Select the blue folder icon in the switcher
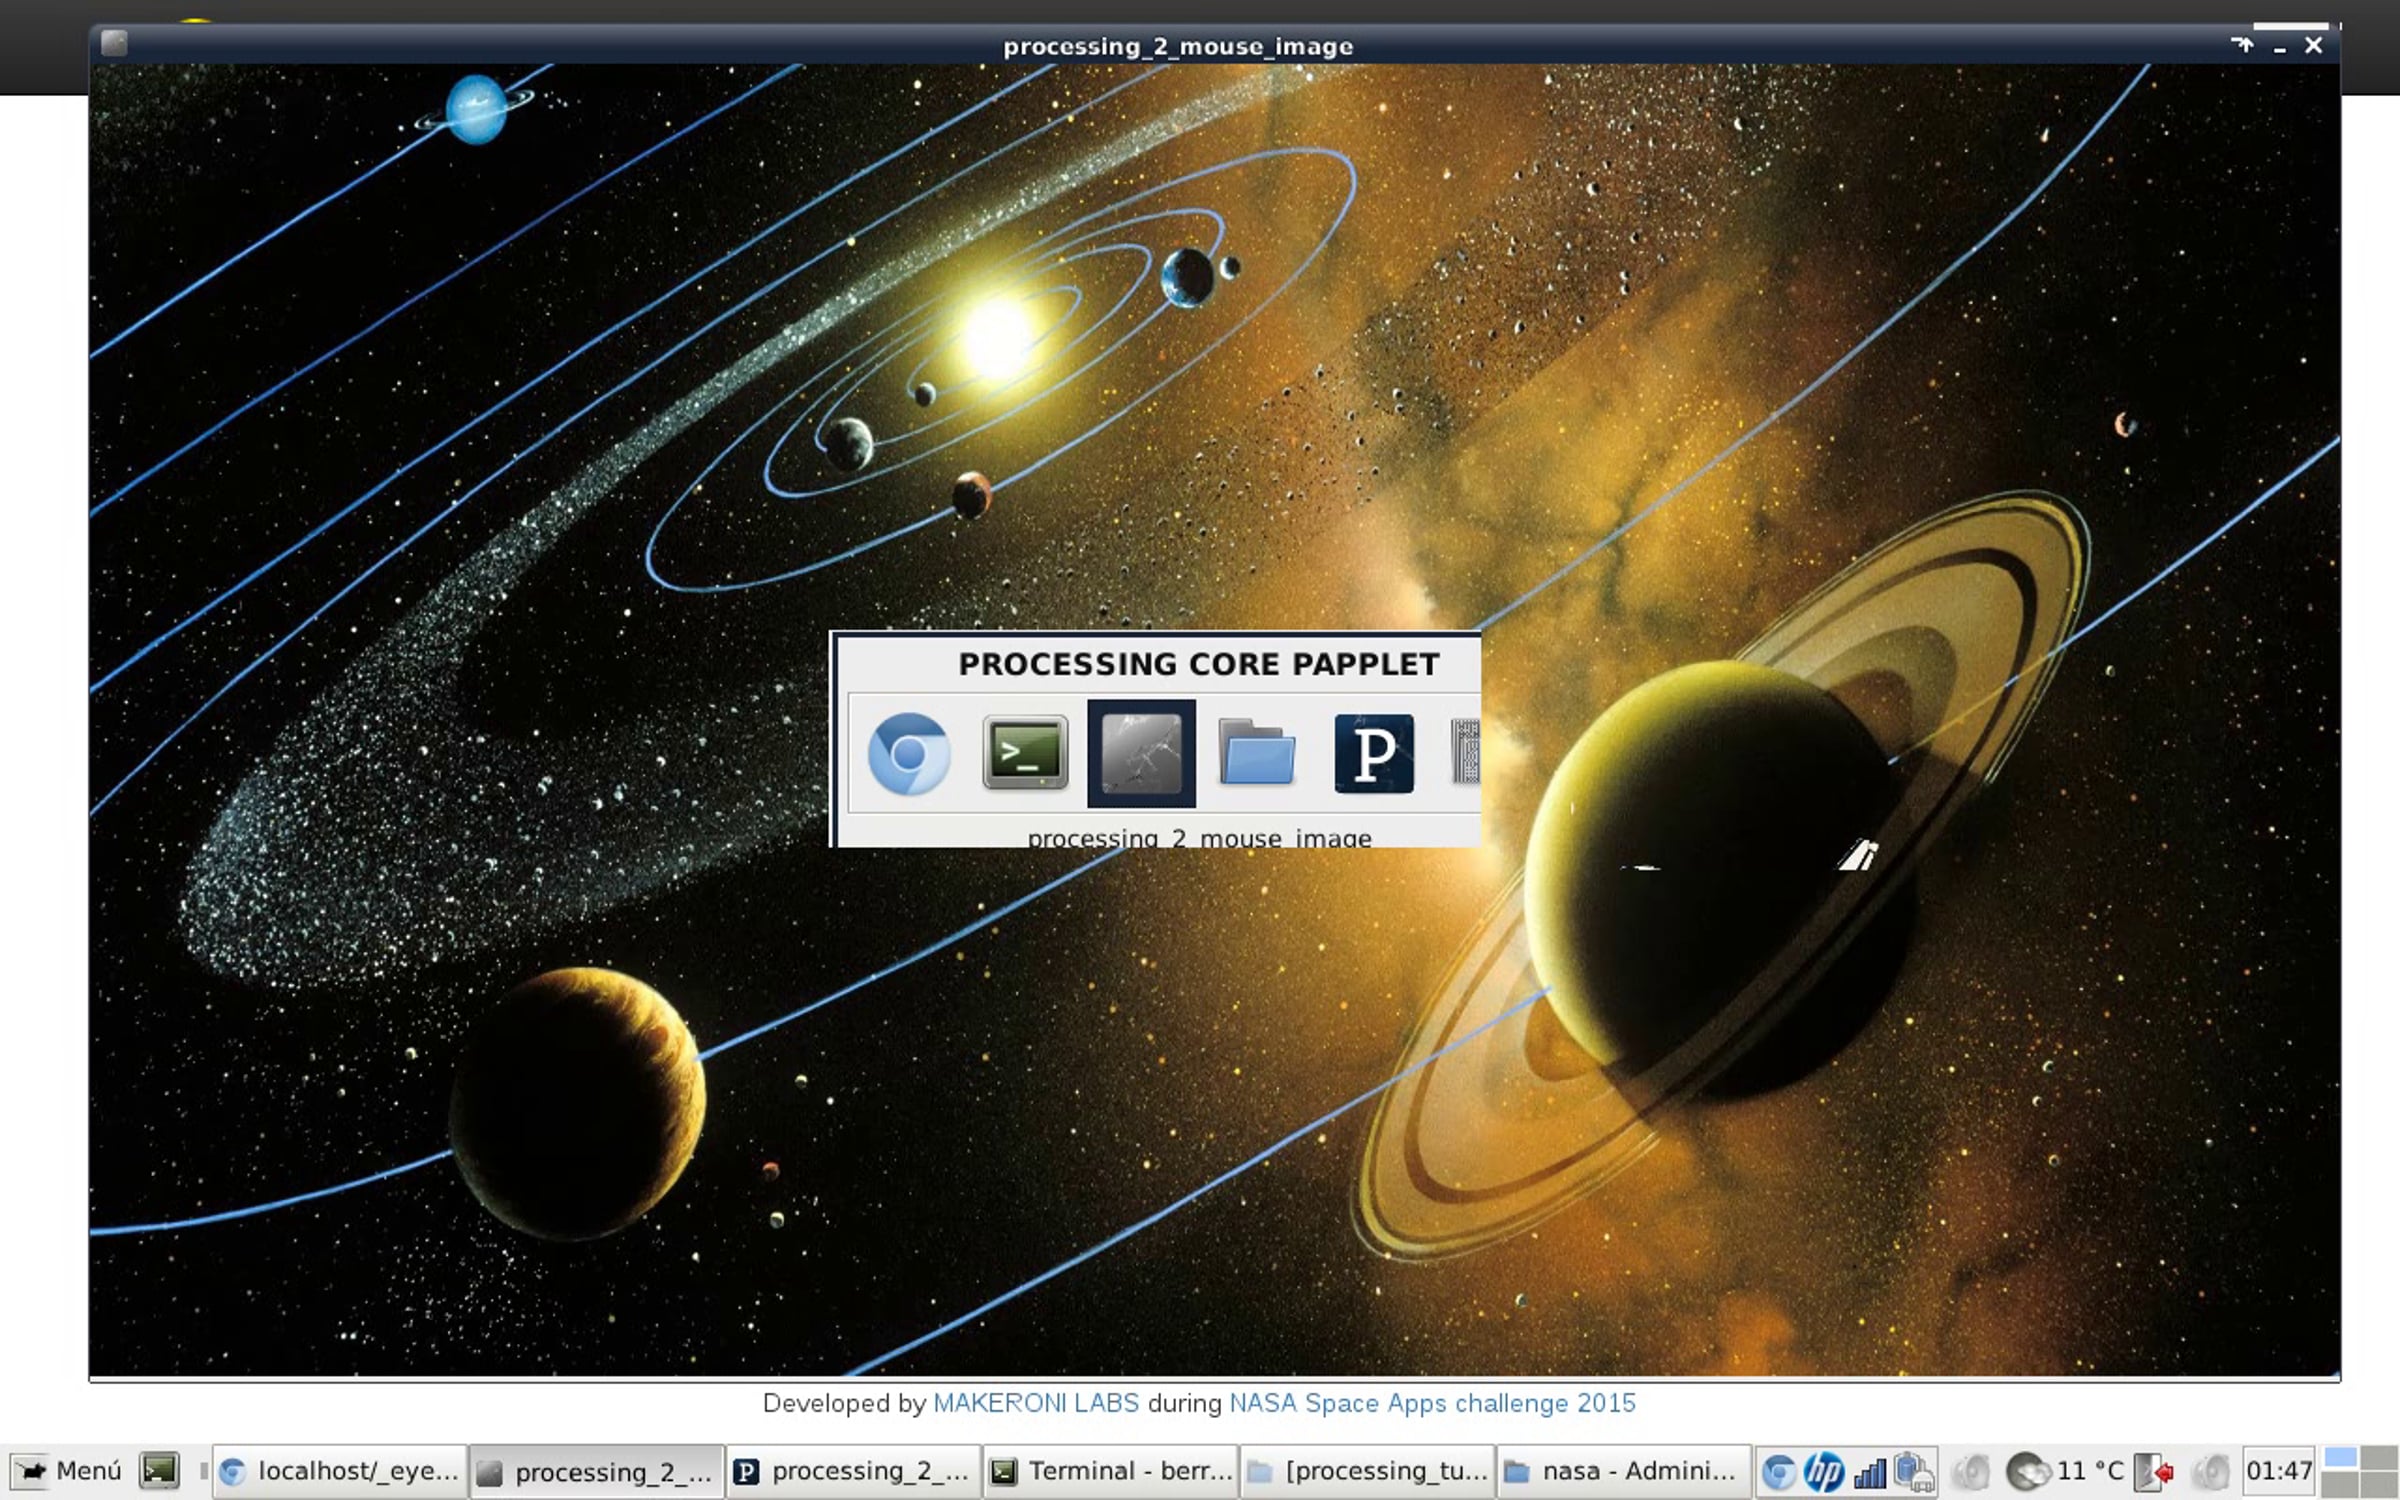 [1257, 753]
